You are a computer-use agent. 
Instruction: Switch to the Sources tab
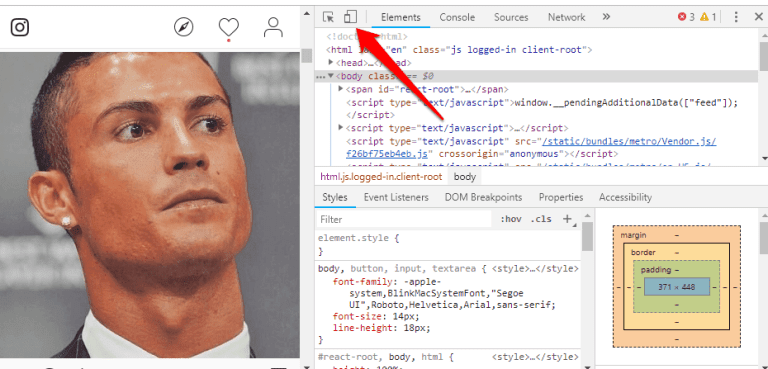tap(511, 17)
